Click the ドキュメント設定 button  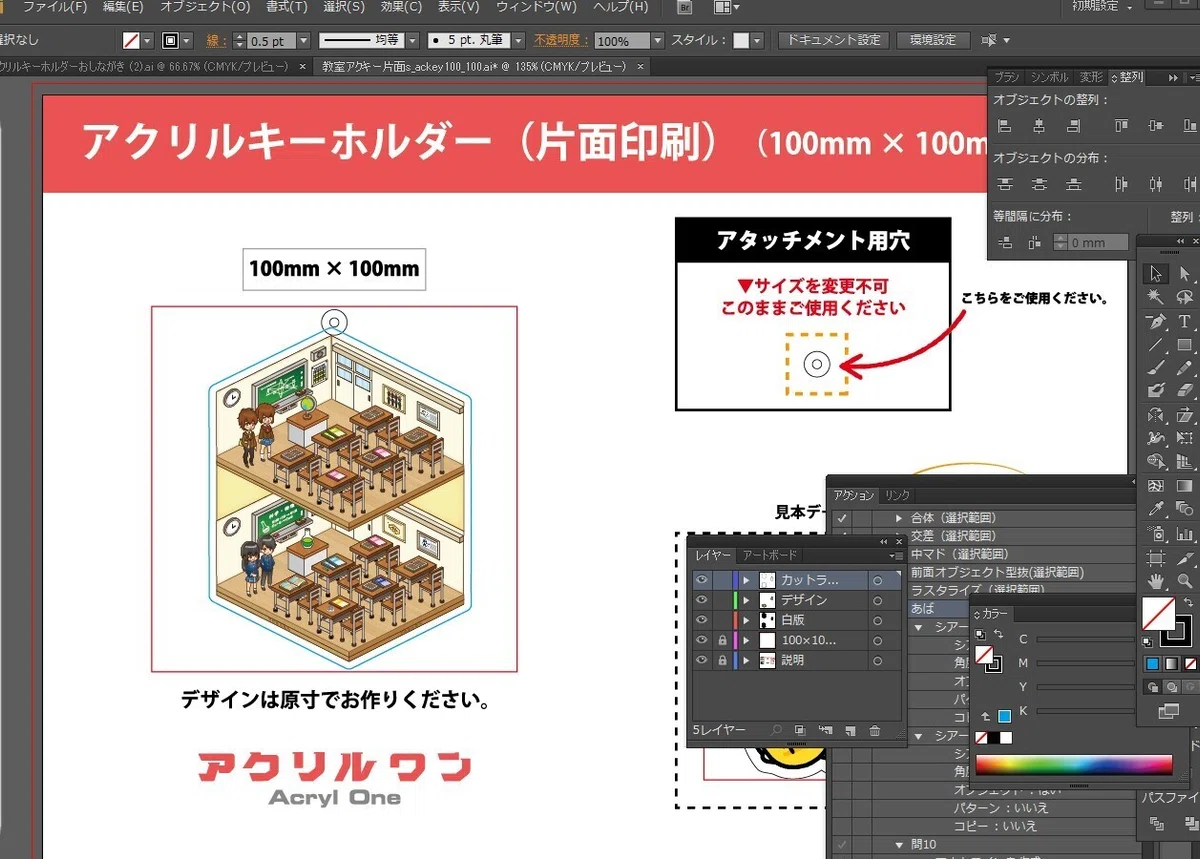click(833, 41)
